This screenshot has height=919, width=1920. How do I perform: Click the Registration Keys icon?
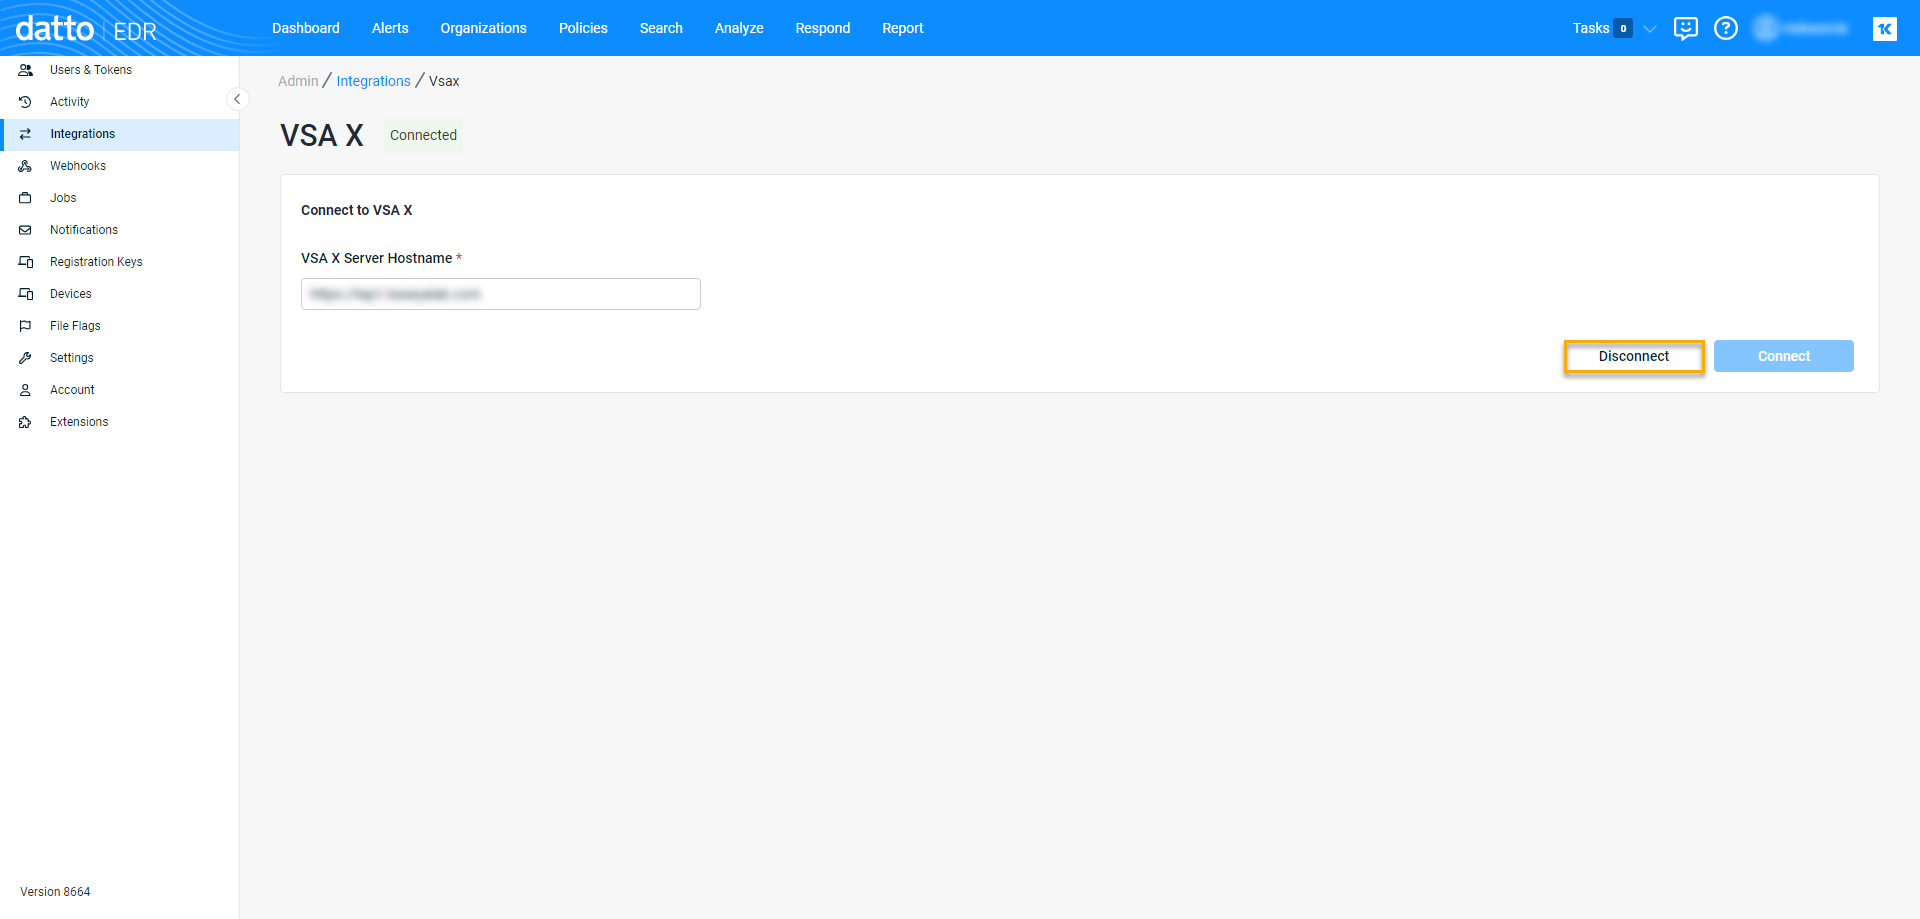pyautogui.click(x=26, y=262)
